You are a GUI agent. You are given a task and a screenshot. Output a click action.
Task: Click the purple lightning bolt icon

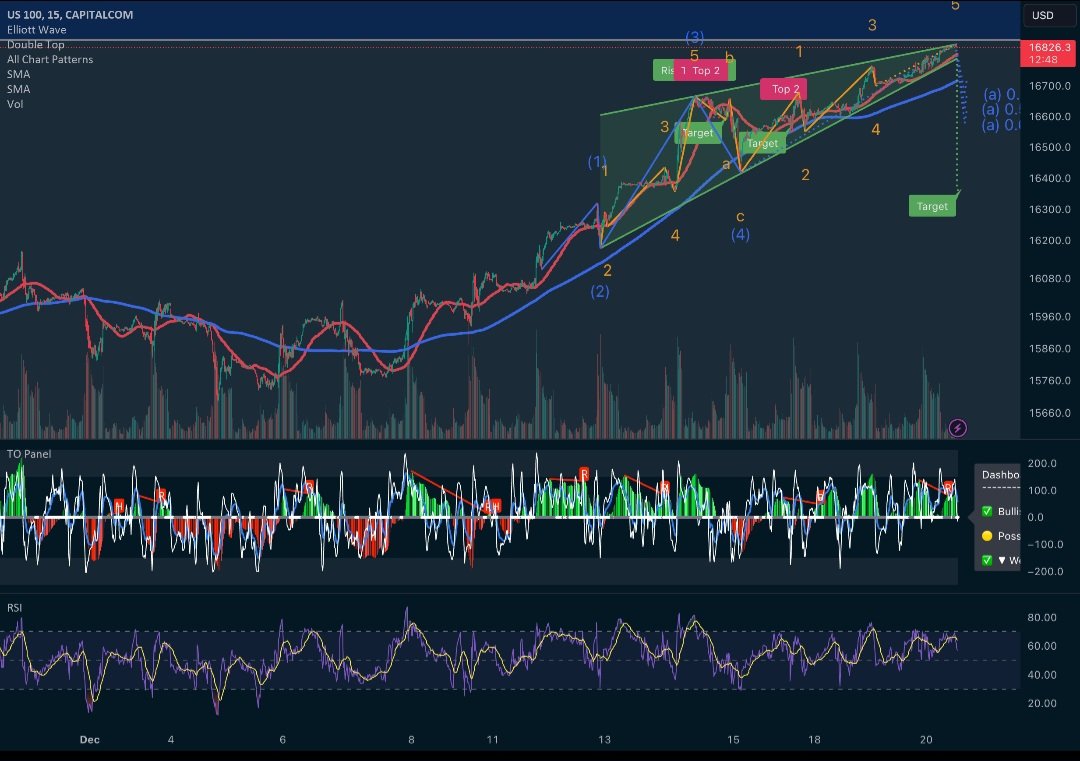pos(957,428)
